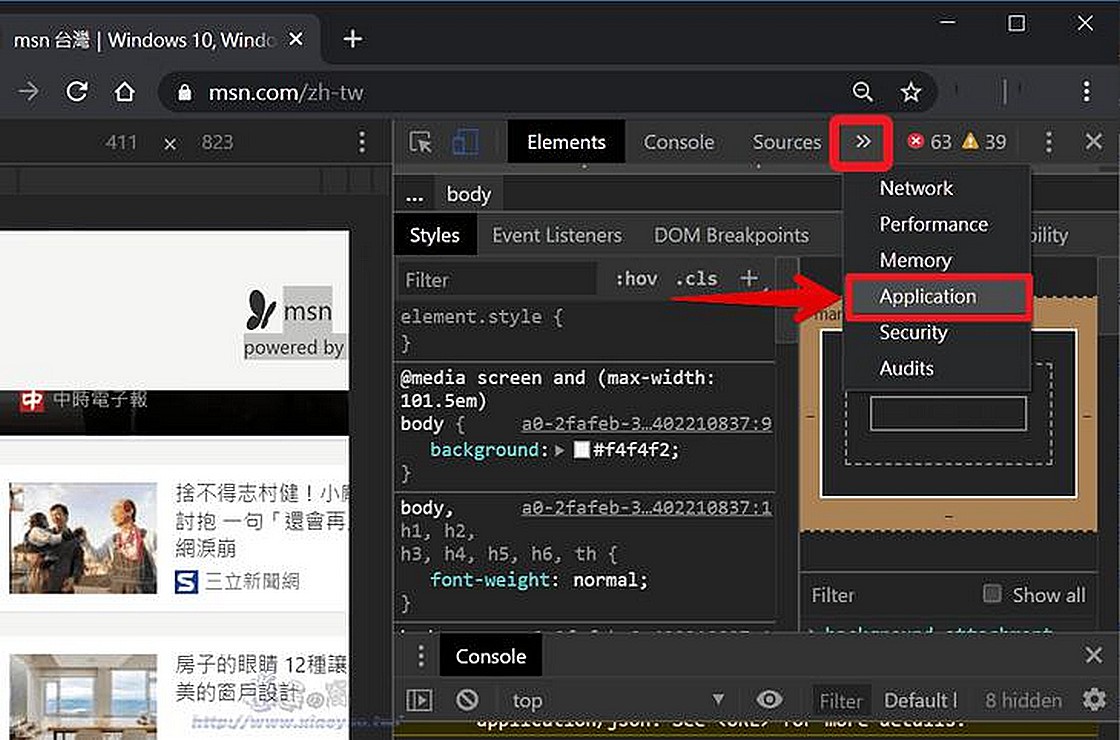Image resolution: width=1120 pixels, height=740 pixels.
Task: Select Application in the overflow menu
Action: click(x=938, y=296)
